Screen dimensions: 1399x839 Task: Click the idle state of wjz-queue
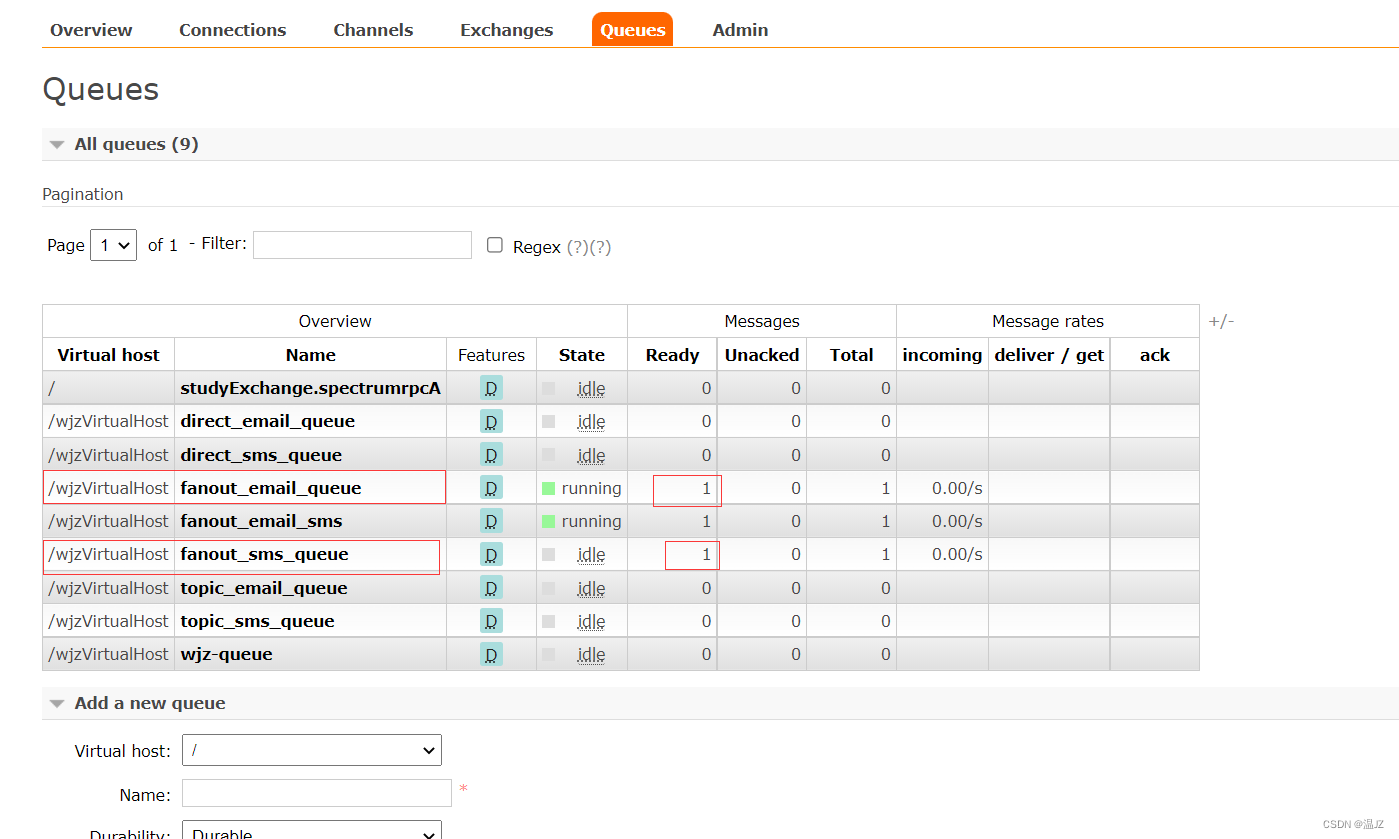click(591, 655)
